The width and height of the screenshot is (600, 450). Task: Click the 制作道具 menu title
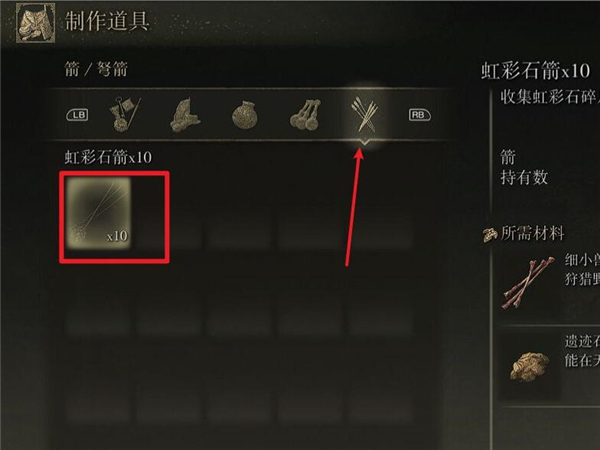(107, 21)
